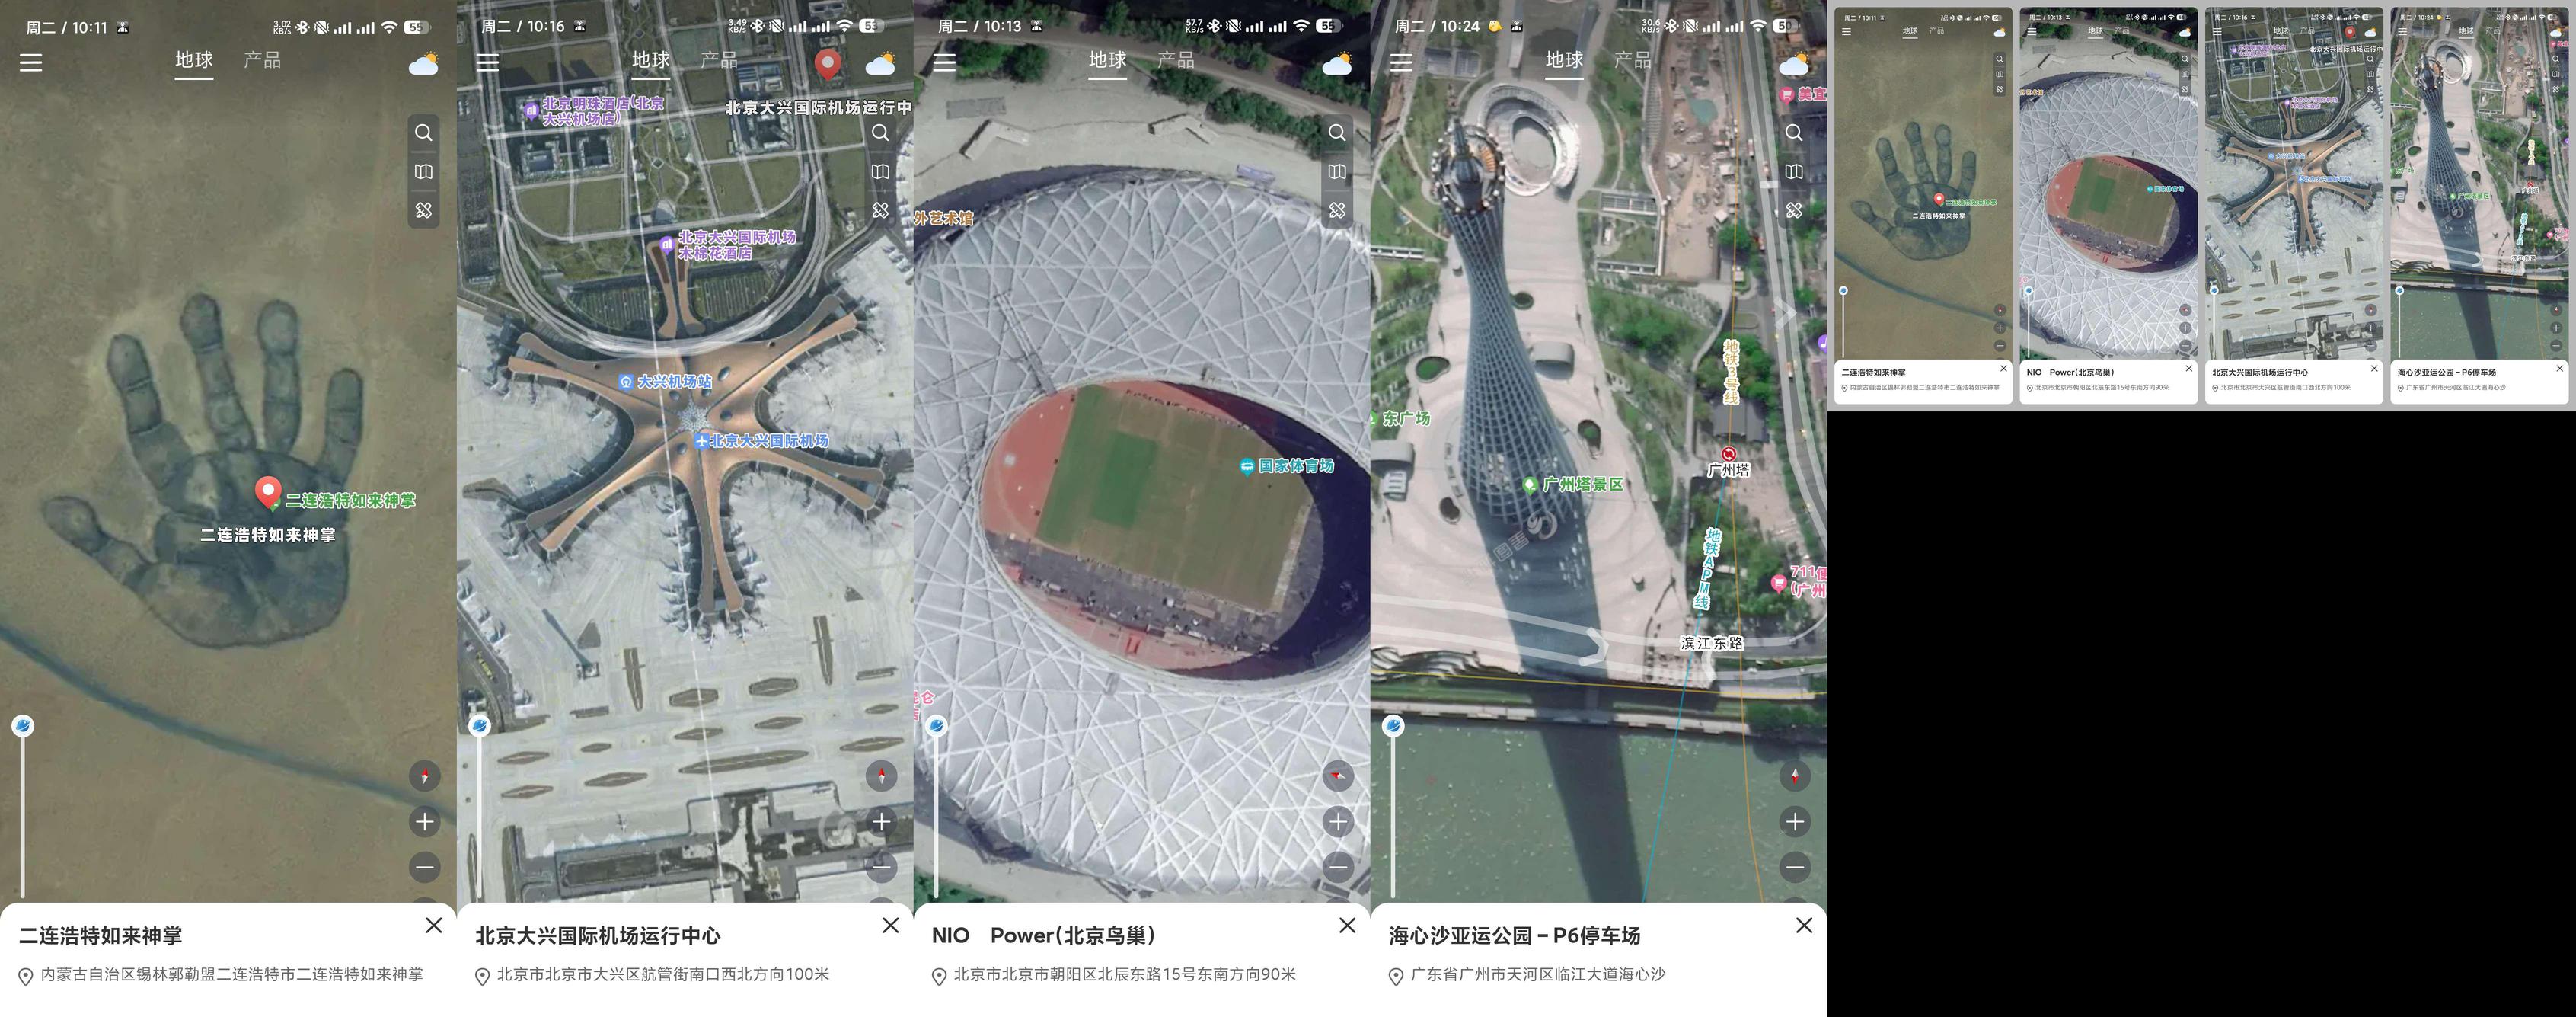Tap red pin marker on the hand print

(x=267, y=492)
